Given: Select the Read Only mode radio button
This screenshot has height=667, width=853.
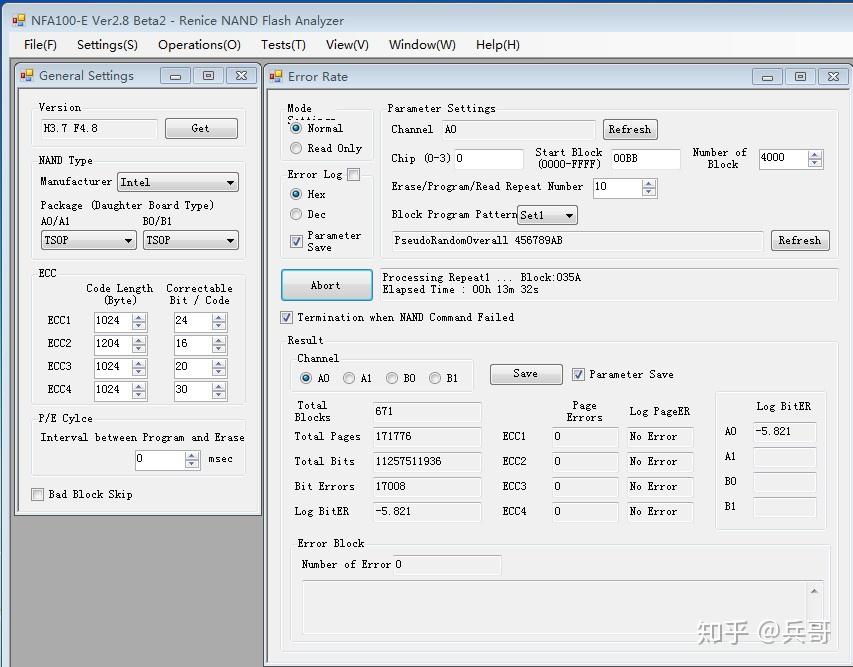Looking at the screenshot, I should point(296,148).
